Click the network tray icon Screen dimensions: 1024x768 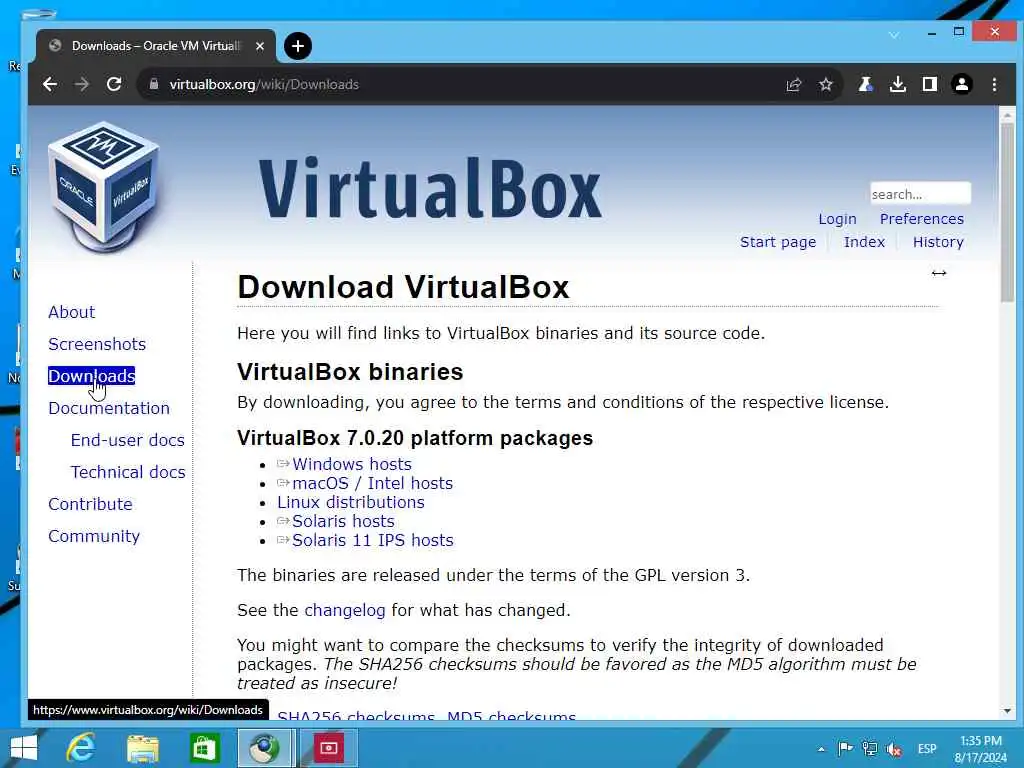pyautogui.click(x=869, y=749)
